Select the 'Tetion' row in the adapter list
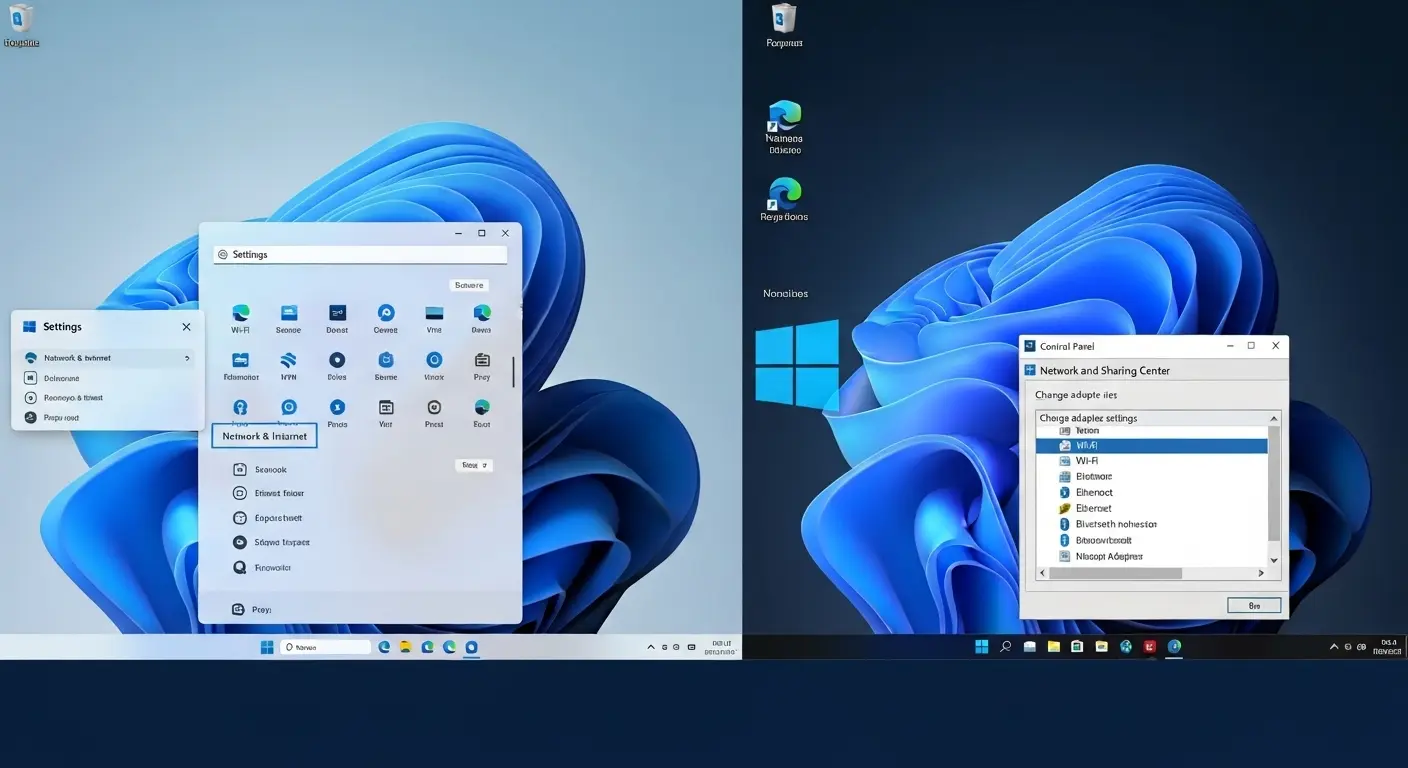 tap(1152, 430)
